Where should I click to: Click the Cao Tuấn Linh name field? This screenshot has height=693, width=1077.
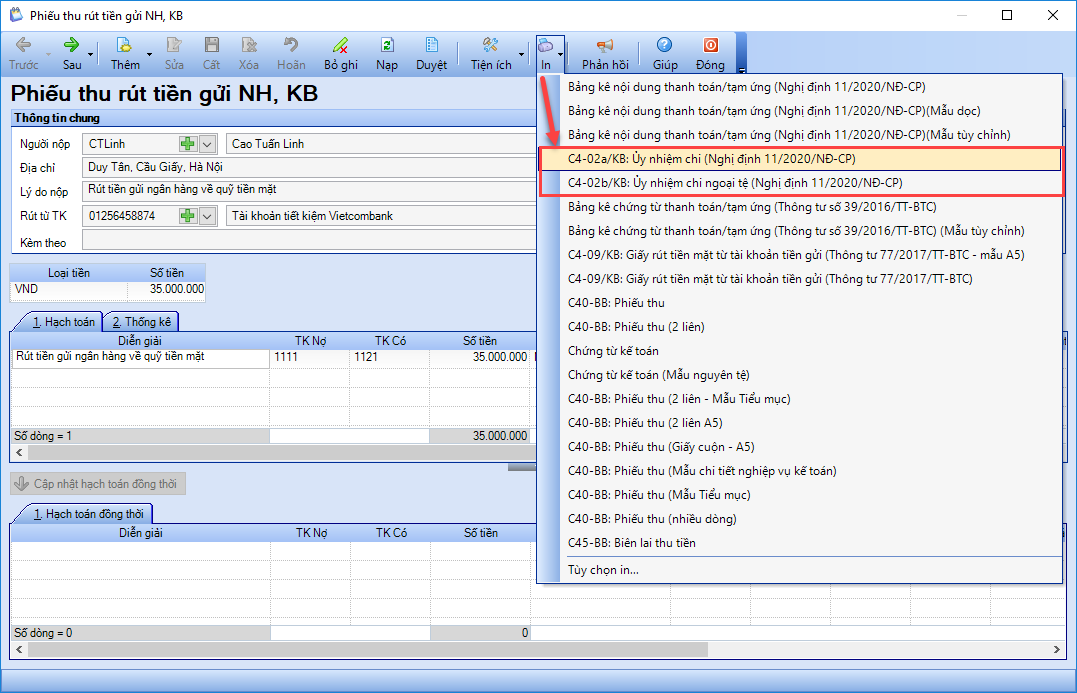coord(381,144)
